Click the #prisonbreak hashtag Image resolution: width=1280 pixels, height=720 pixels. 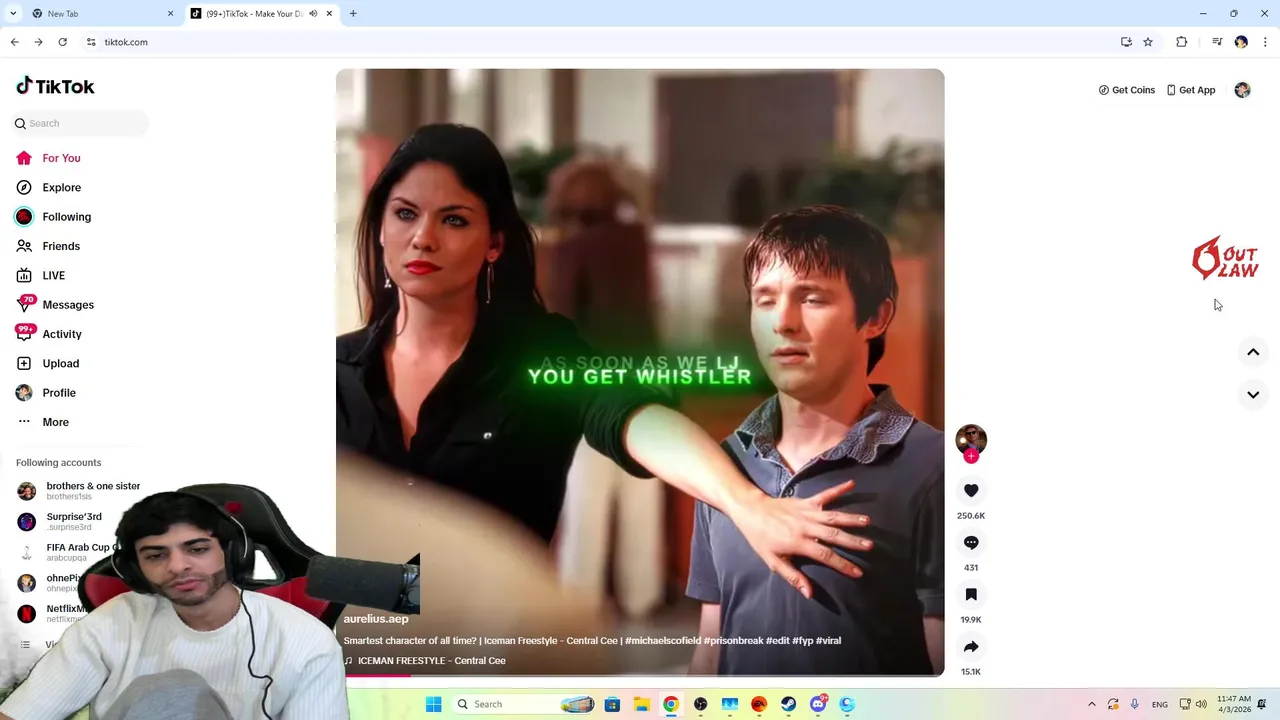tap(733, 641)
